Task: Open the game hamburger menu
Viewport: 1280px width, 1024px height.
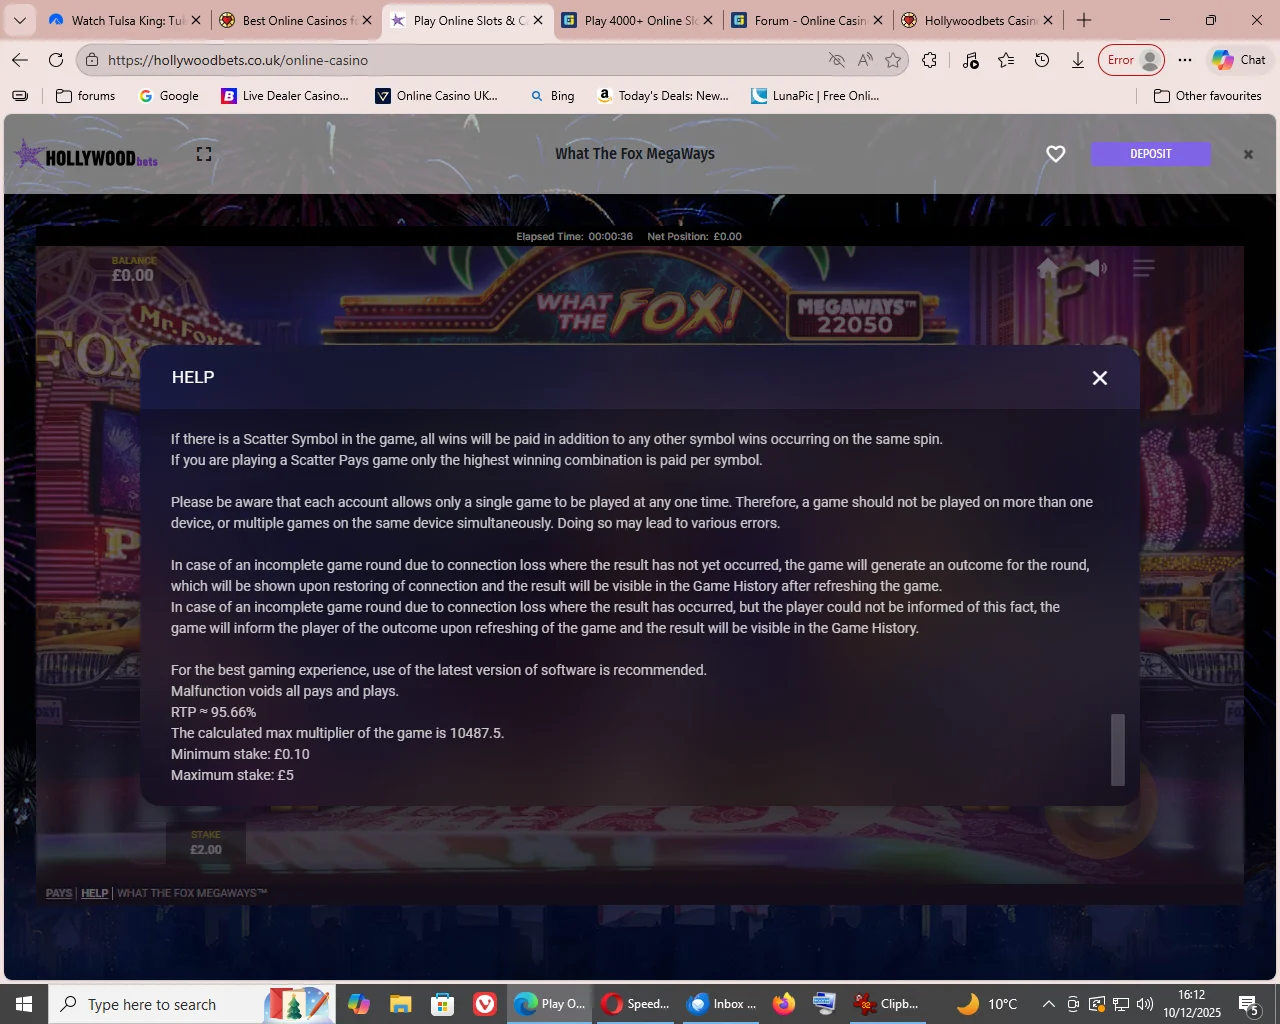Action: point(1144,268)
